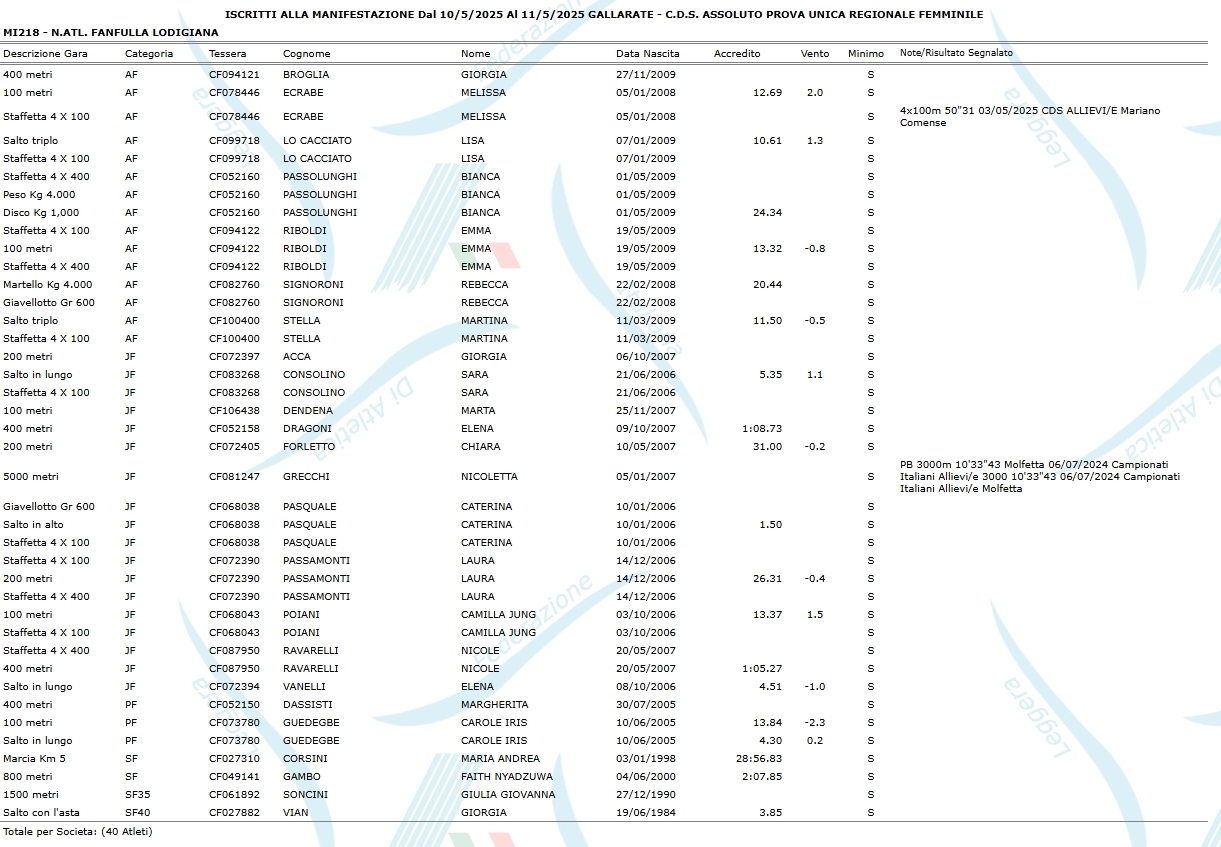This screenshot has height=847, width=1221.
Task: Click the accredited time '1:08.73'
Action: click(762, 429)
